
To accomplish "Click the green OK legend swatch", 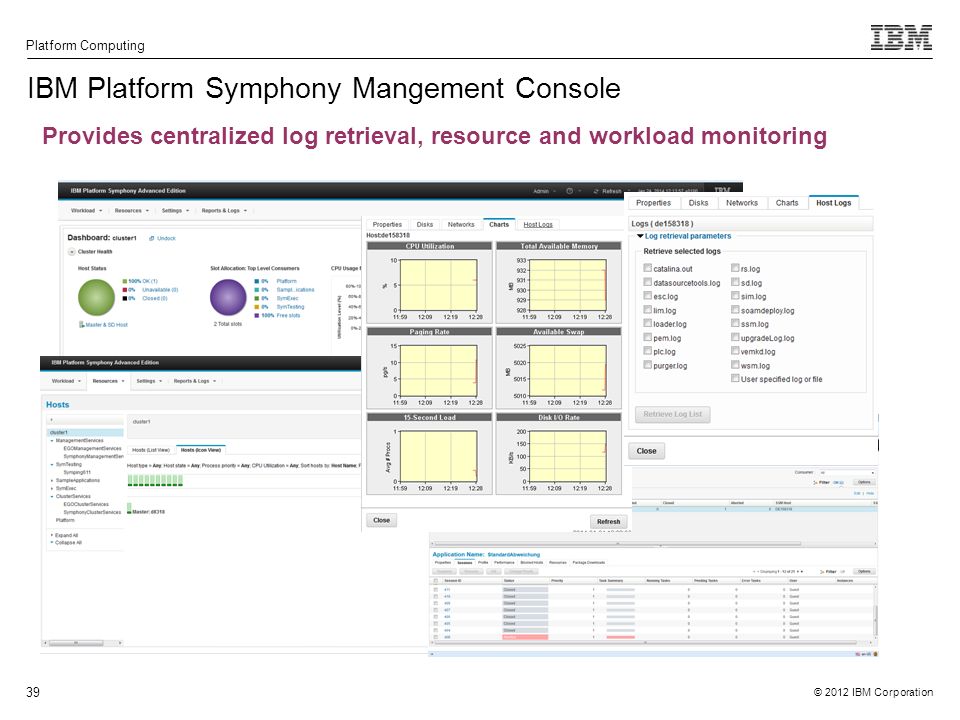I will [125, 282].
